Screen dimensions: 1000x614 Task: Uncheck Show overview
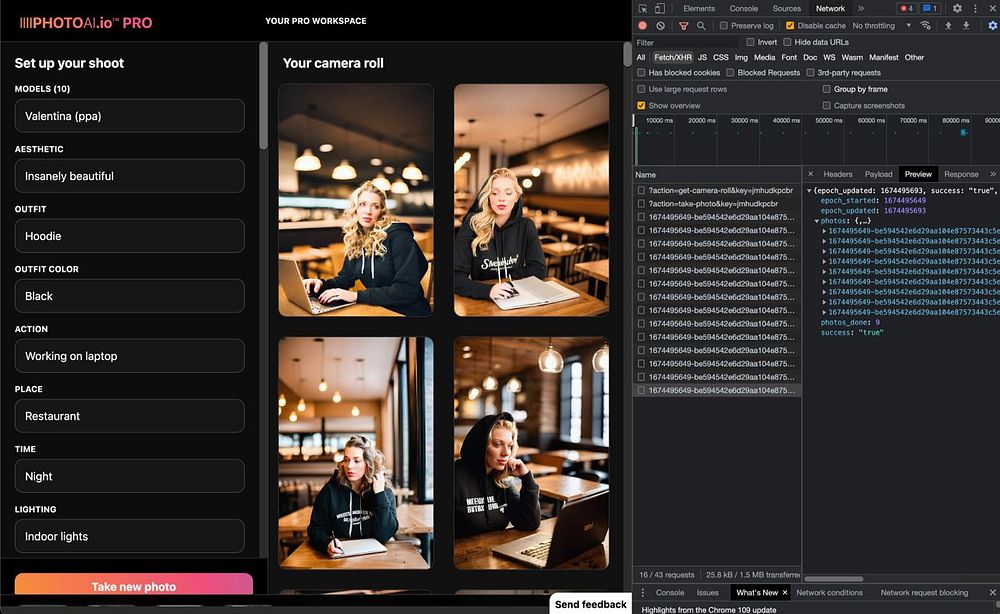pos(642,106)
